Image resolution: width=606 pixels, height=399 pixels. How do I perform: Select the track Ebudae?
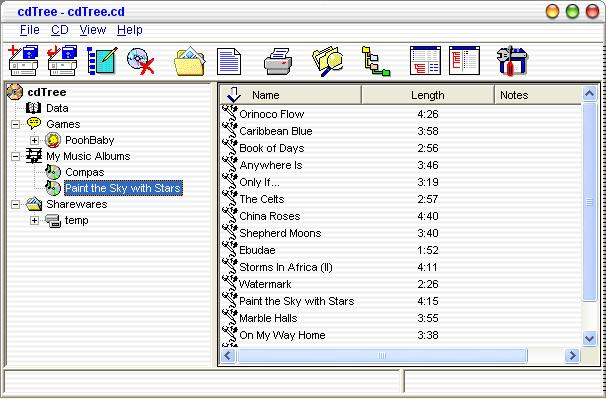pyautogui.click(x=257, y=250)
